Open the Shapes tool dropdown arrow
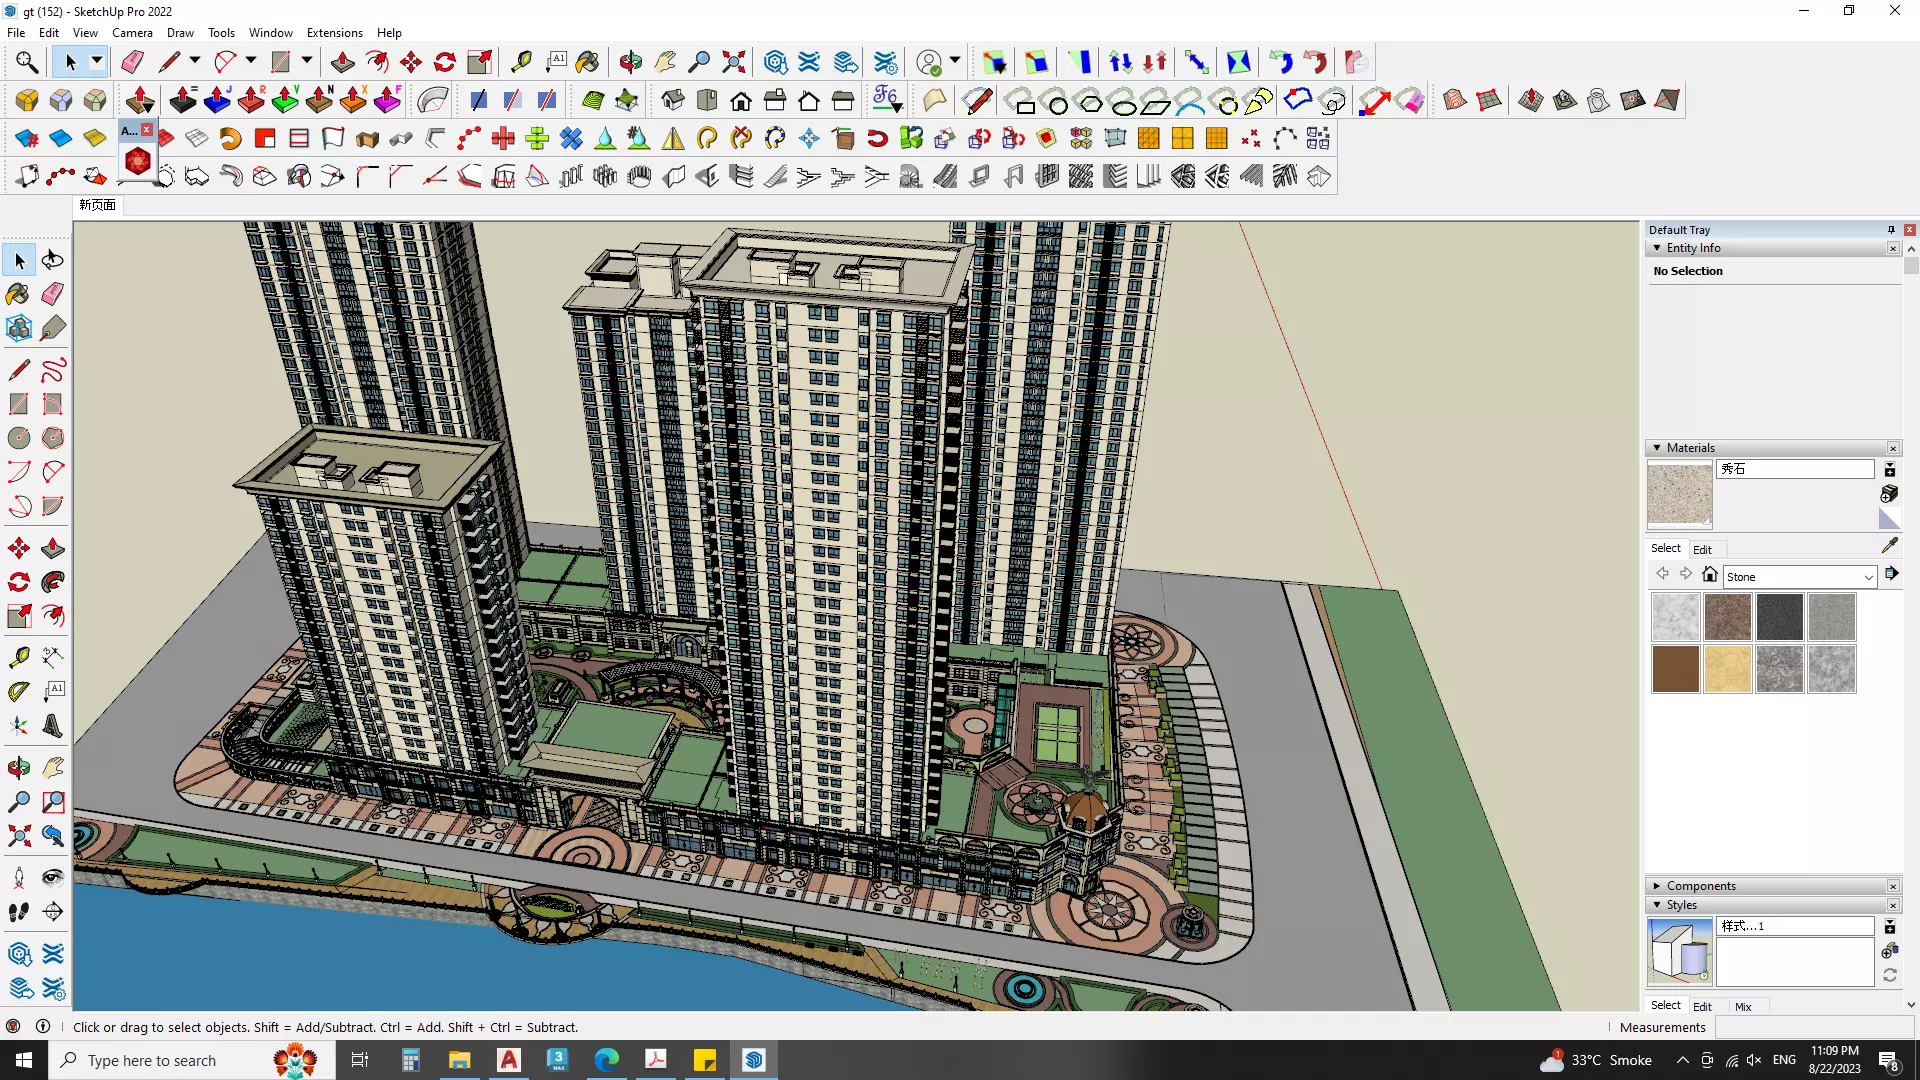 [x=307, y=62]
